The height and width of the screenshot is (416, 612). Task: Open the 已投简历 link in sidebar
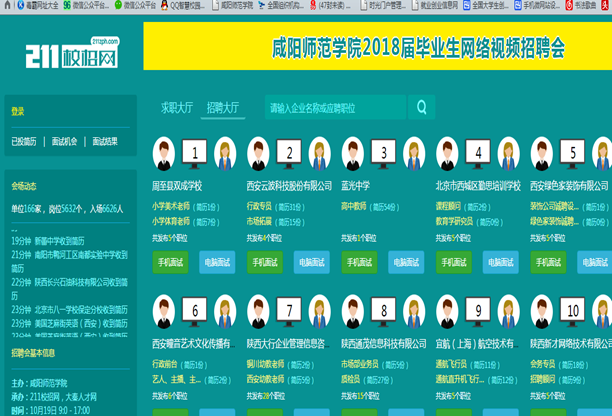coord(24,142)
